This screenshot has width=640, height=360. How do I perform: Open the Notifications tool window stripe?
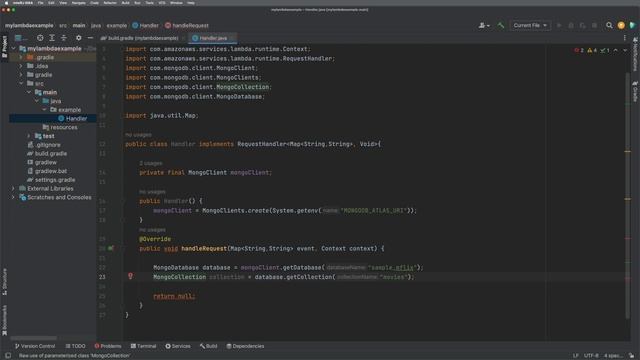point(635,54)
